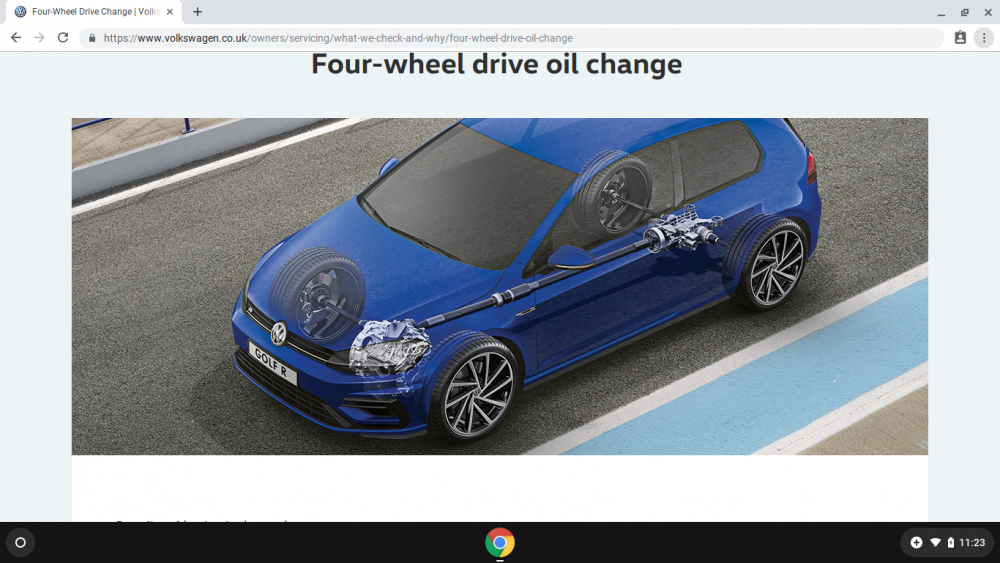Viewport: 1000px width, 563px height.
Task: Click the Four-wheel drive oil change heading
Action: (496, 64)
